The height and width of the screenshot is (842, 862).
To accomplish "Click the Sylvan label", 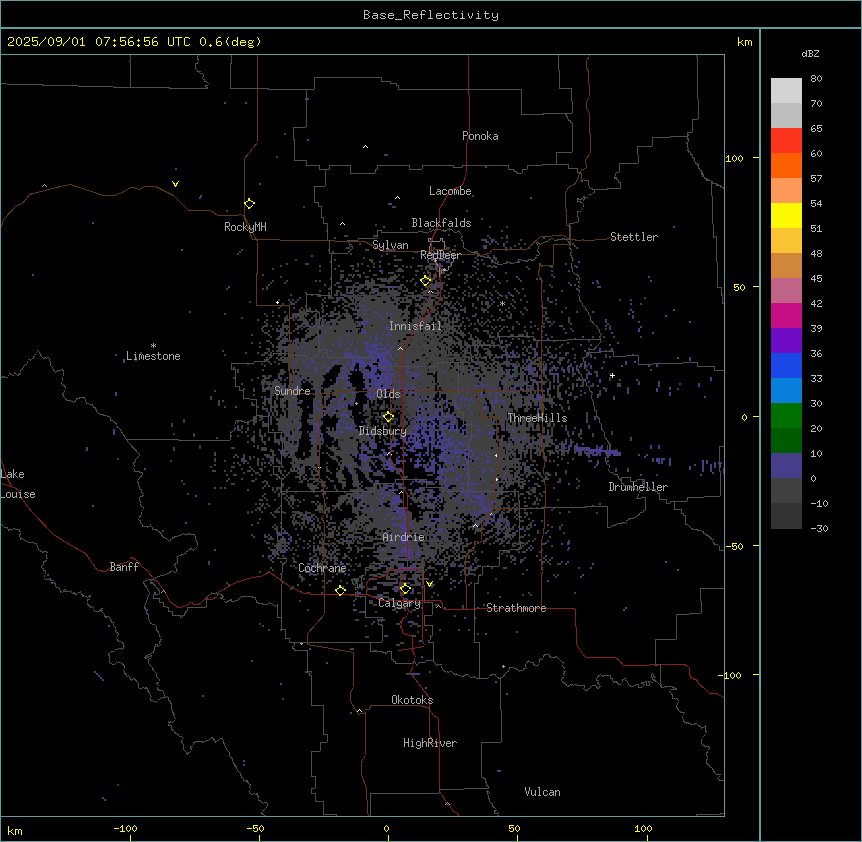I will click(x=390, y=245).
